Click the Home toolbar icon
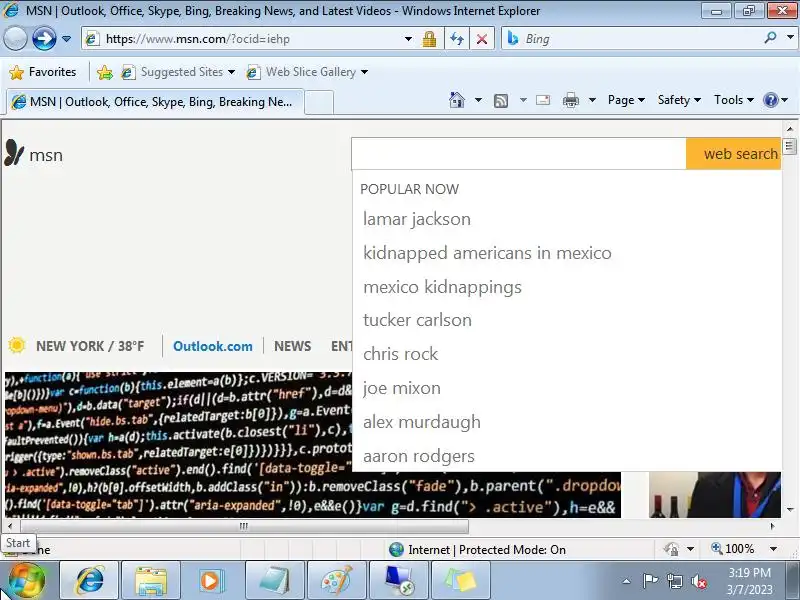Viewport: 800px width, 600px height. 457,100
